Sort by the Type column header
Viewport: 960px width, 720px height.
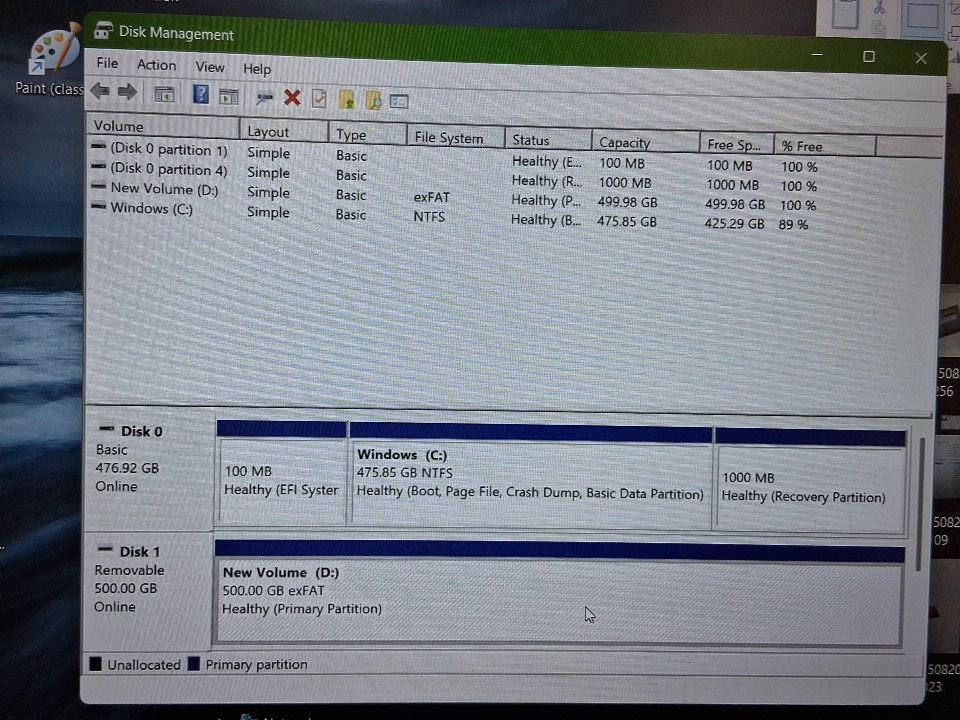pyautogui.click(x=367, y=135)
